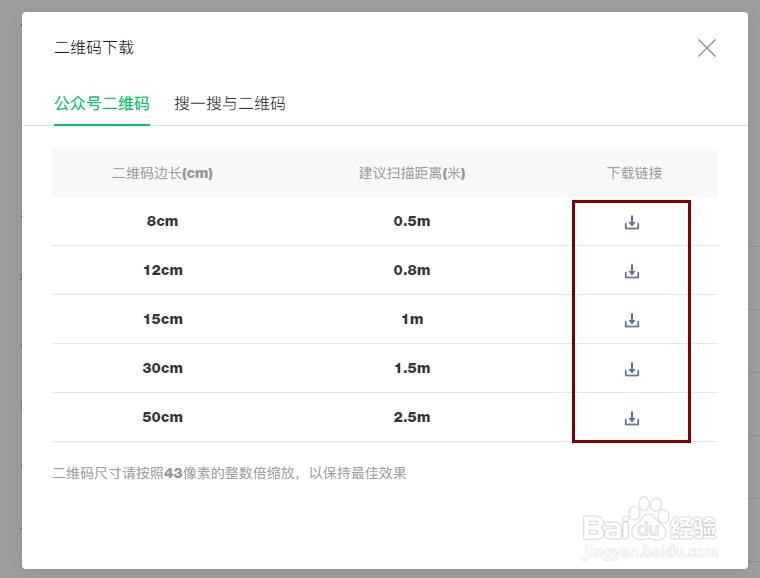Screen dimensions: 760x578
Task: Click the 1.5m scan distance value
Action: click(x=412, y=368)
